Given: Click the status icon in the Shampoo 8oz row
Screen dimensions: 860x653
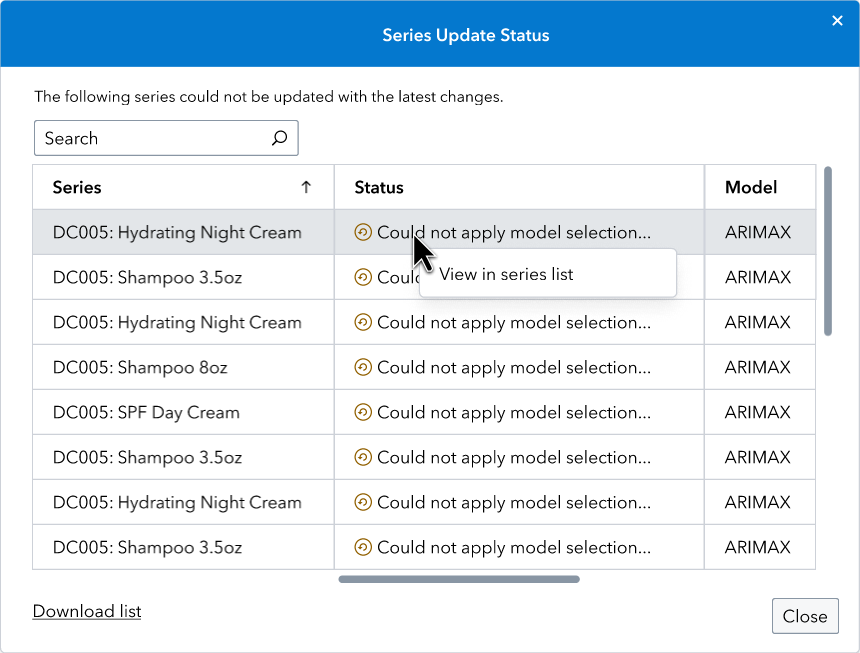Looking at the screenshot, I should coord(362,367).
